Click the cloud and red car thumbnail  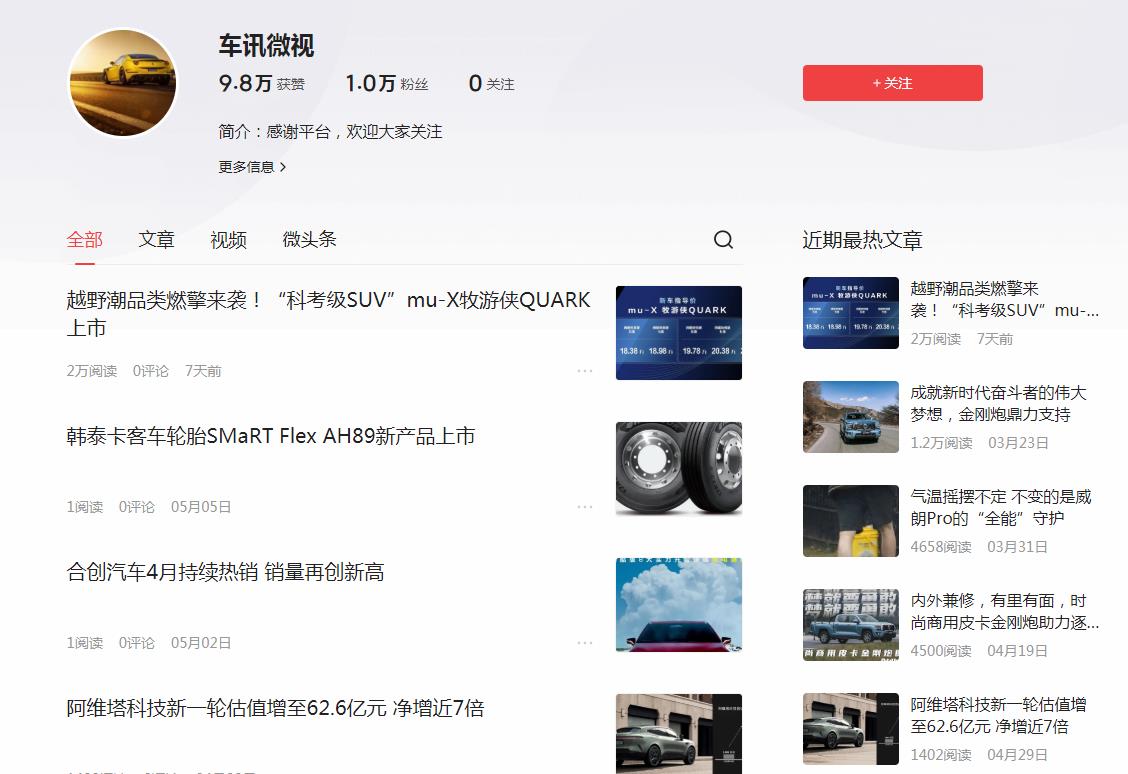tap(678, 605)
